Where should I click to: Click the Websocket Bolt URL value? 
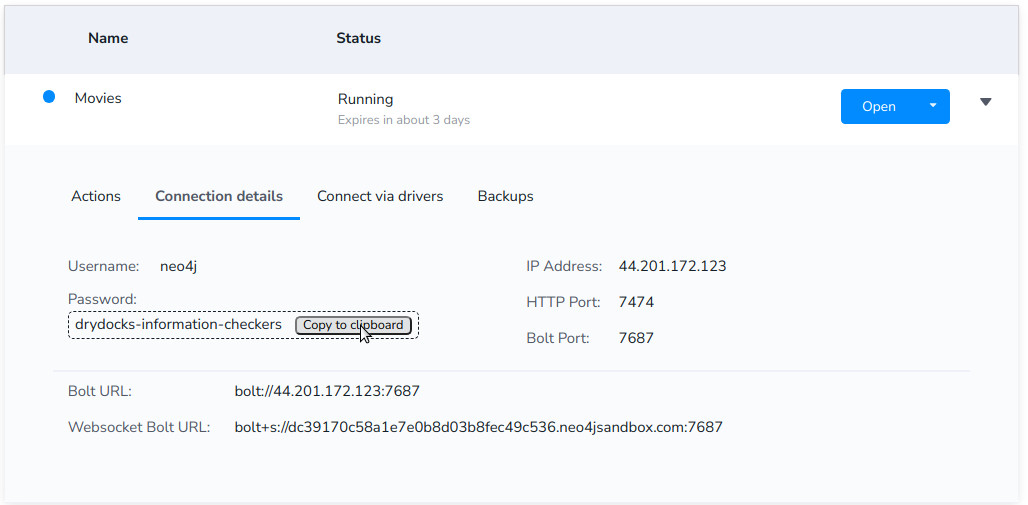click(479, 428)
